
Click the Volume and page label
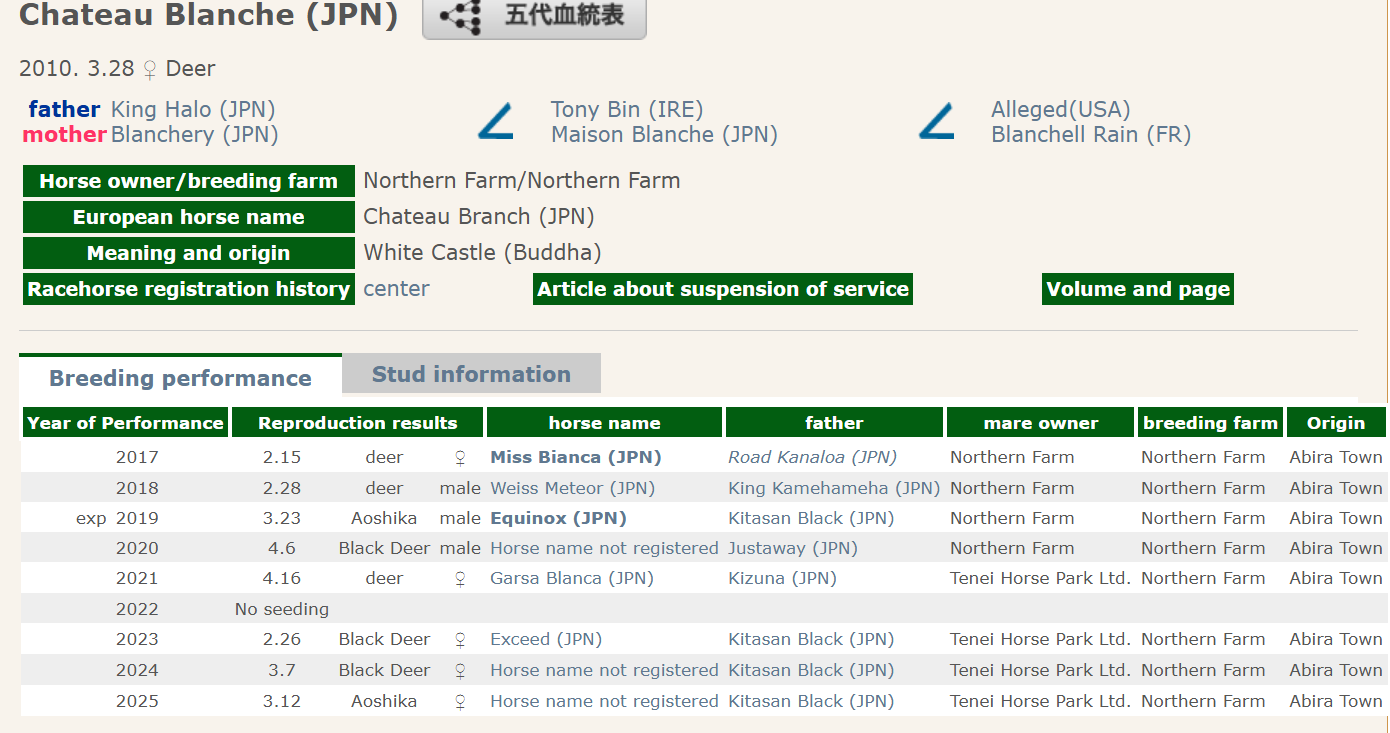1138,289
